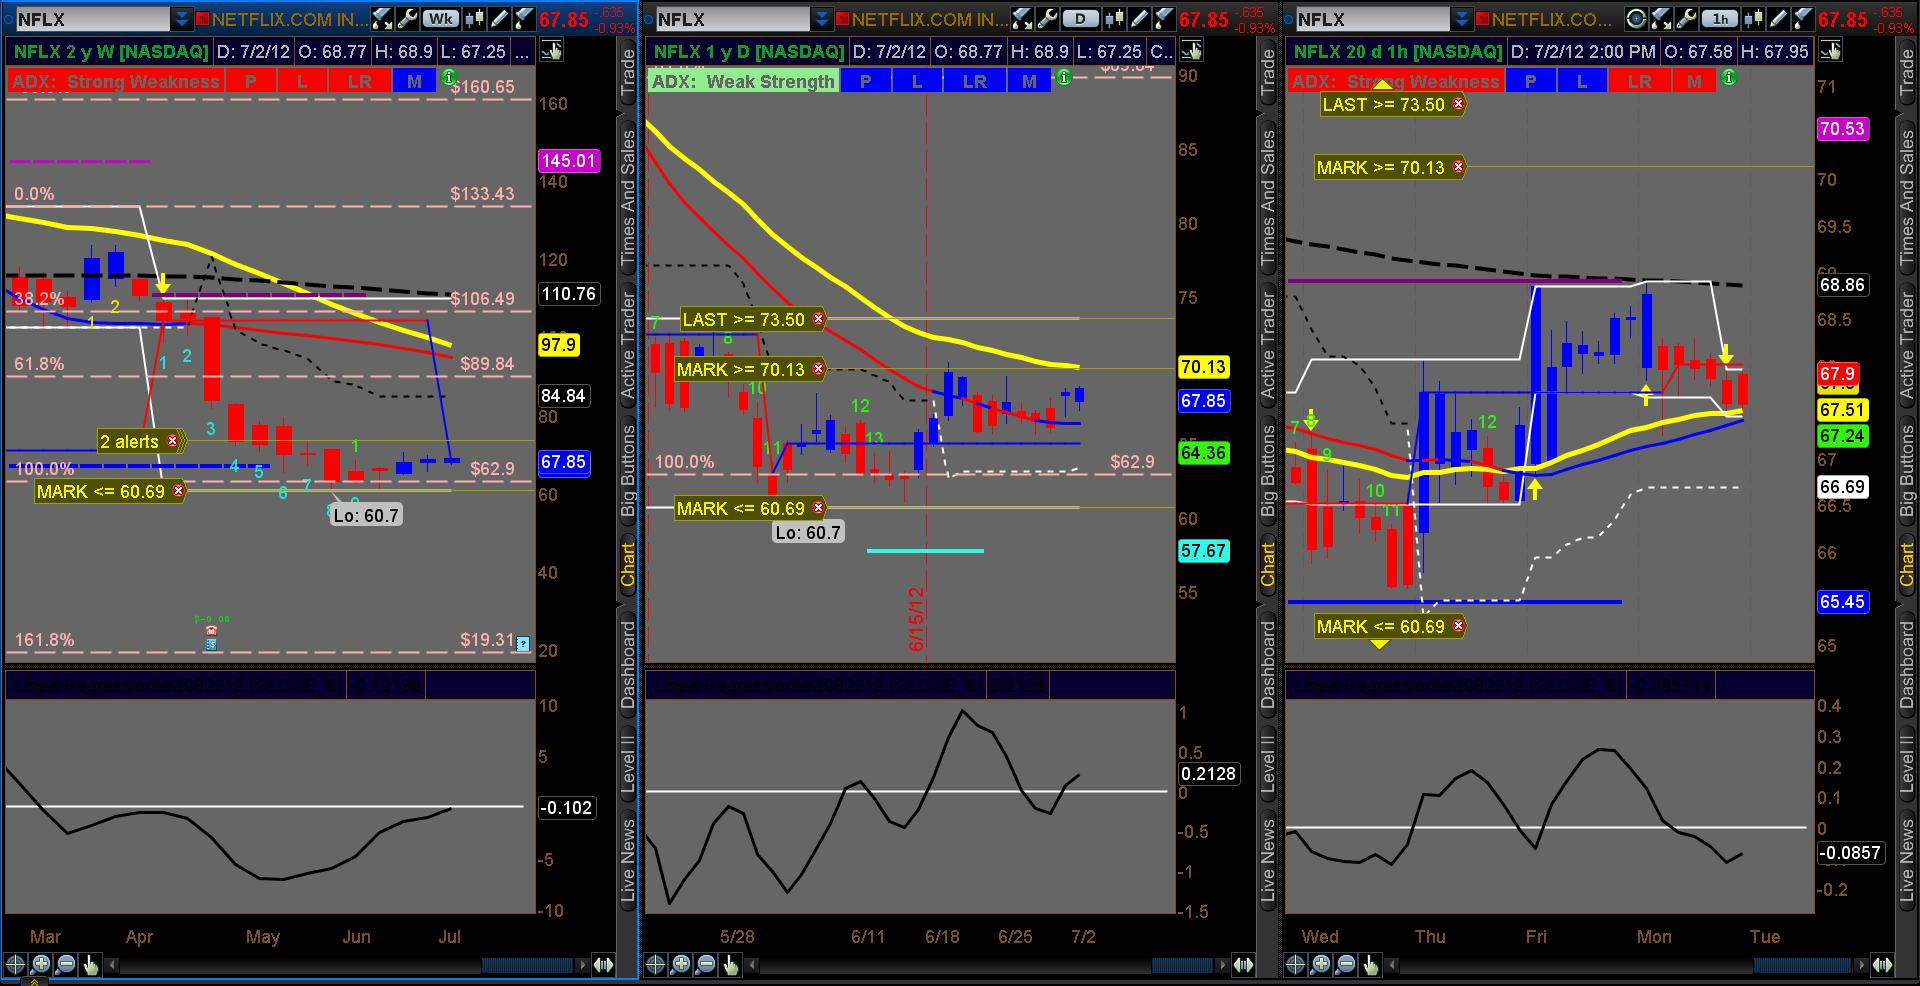Click the '?' icon on weekly chart

523,645
